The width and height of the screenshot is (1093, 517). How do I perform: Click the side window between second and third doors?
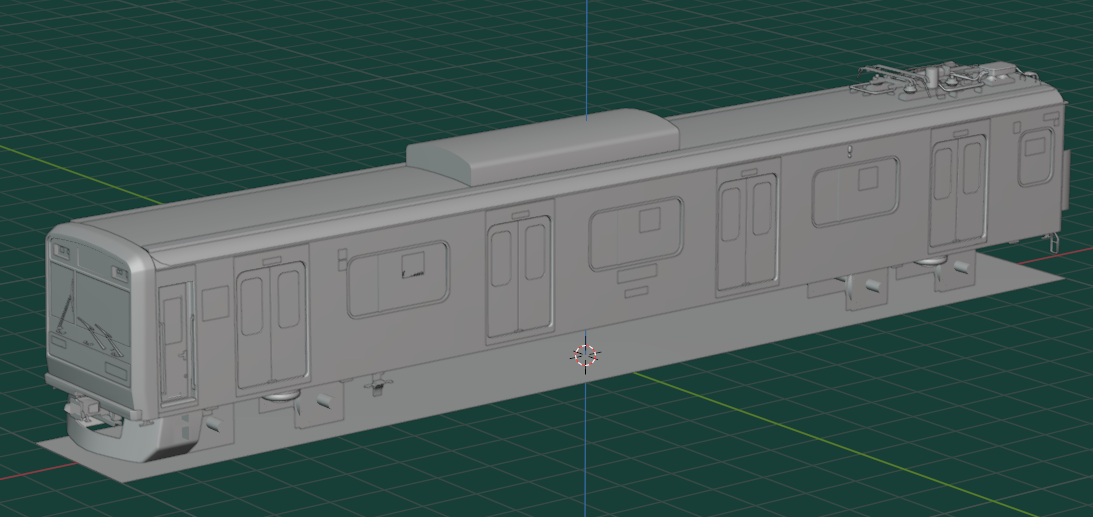coord(636,233)
